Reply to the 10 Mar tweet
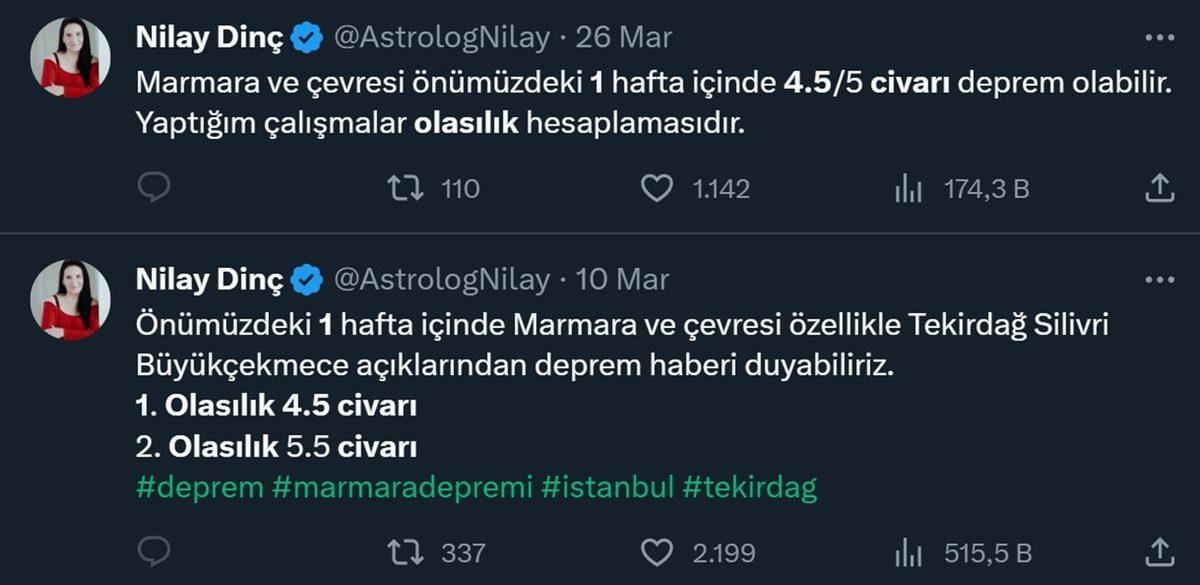 pos(153,551)
